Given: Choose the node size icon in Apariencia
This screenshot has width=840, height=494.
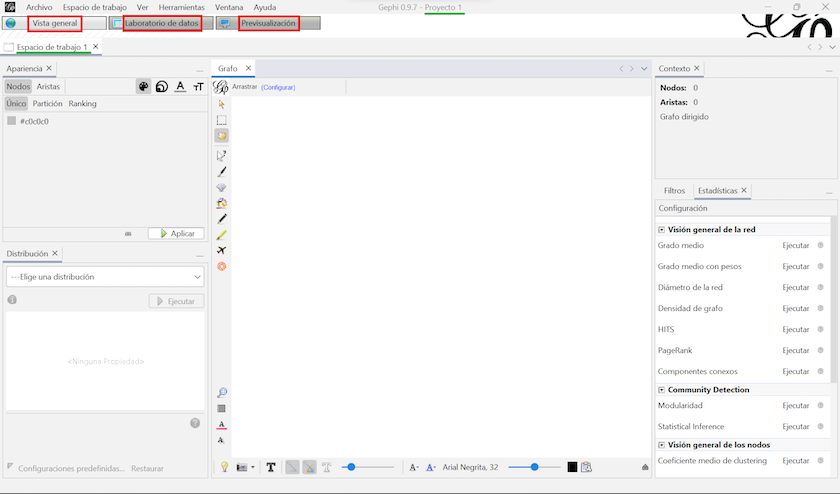Looking at the screenshot, I should coord(162,87).
